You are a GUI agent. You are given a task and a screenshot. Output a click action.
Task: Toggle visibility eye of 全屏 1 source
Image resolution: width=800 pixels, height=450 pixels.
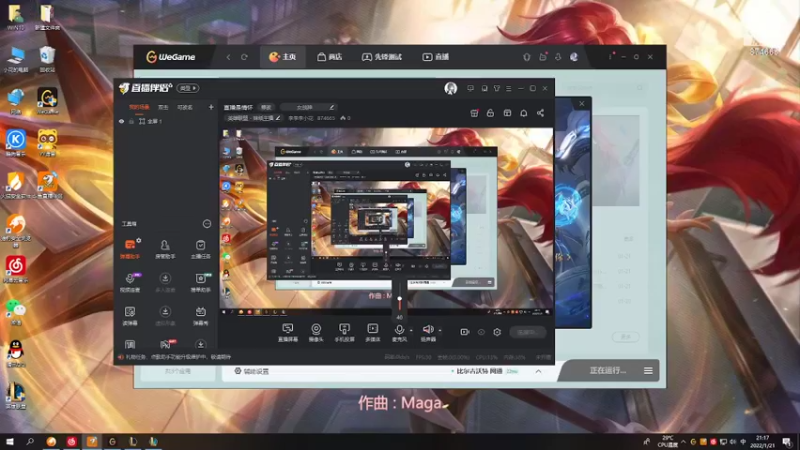coord(121,121)
